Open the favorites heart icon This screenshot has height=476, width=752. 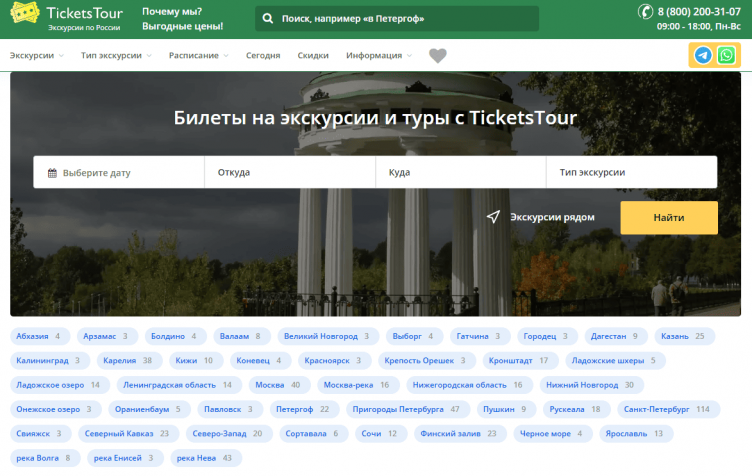coord(437,56)
